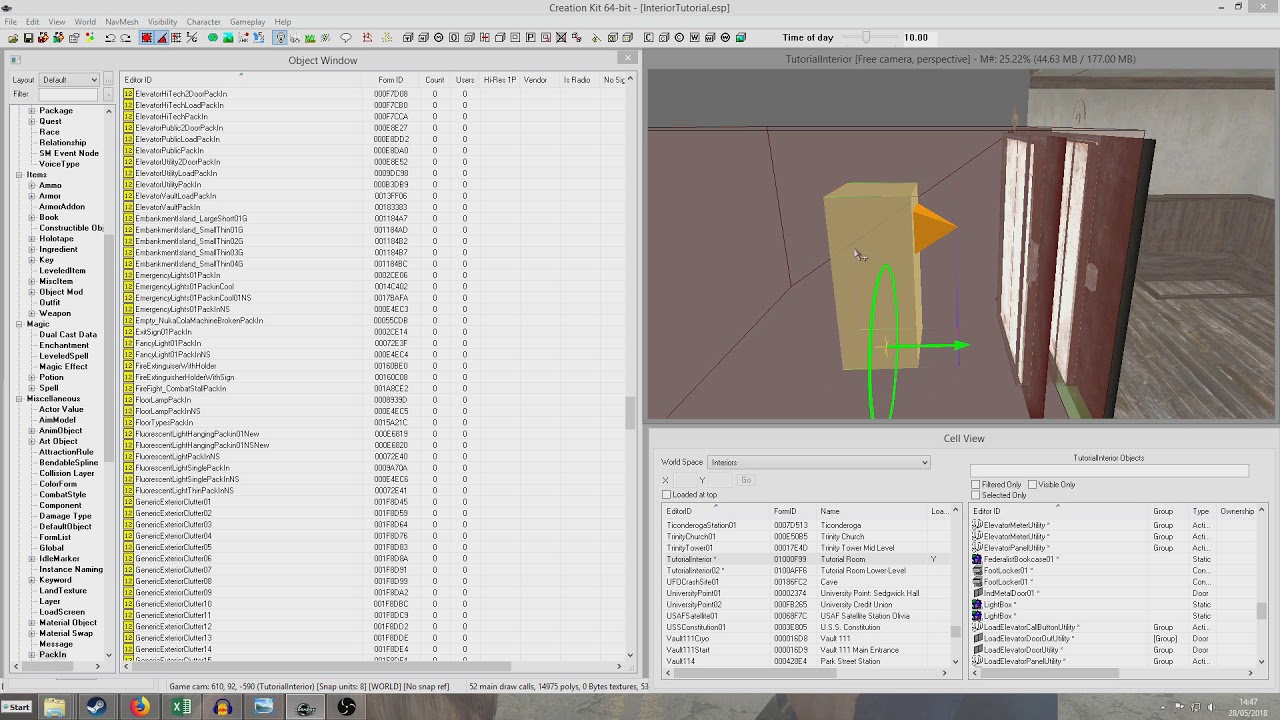Sort objects by the Form ID column
This screenshot has width=1280, height=720.
tap(391, 80)
